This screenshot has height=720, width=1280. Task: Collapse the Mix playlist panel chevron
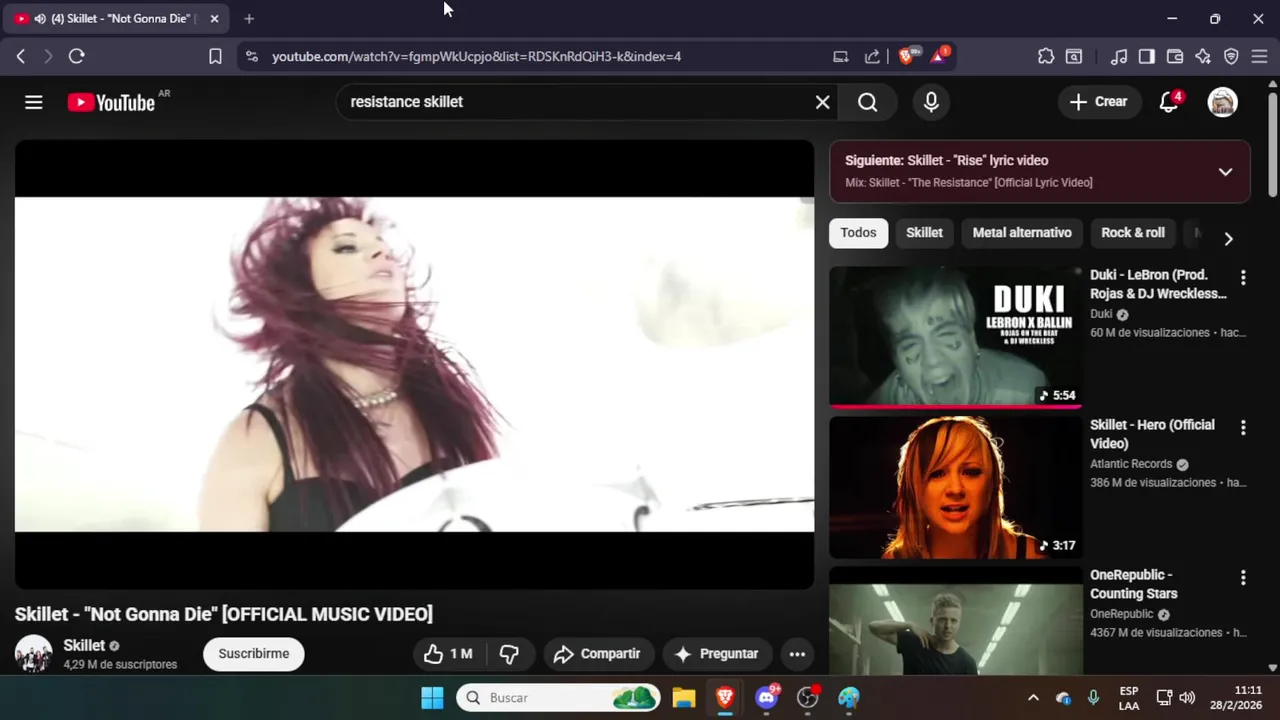click(1225, 172)
